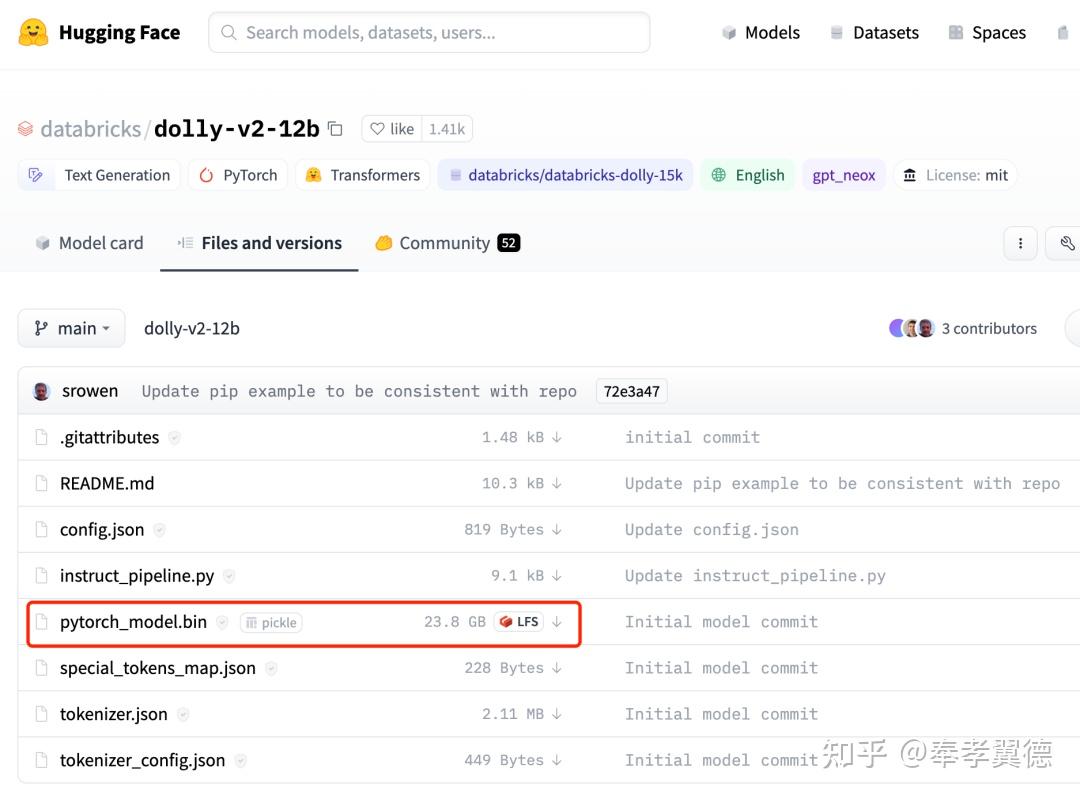Click the Hugging Face emoji logo
The width and height of the screenshot is (1080, 798).
coord(33,32)
